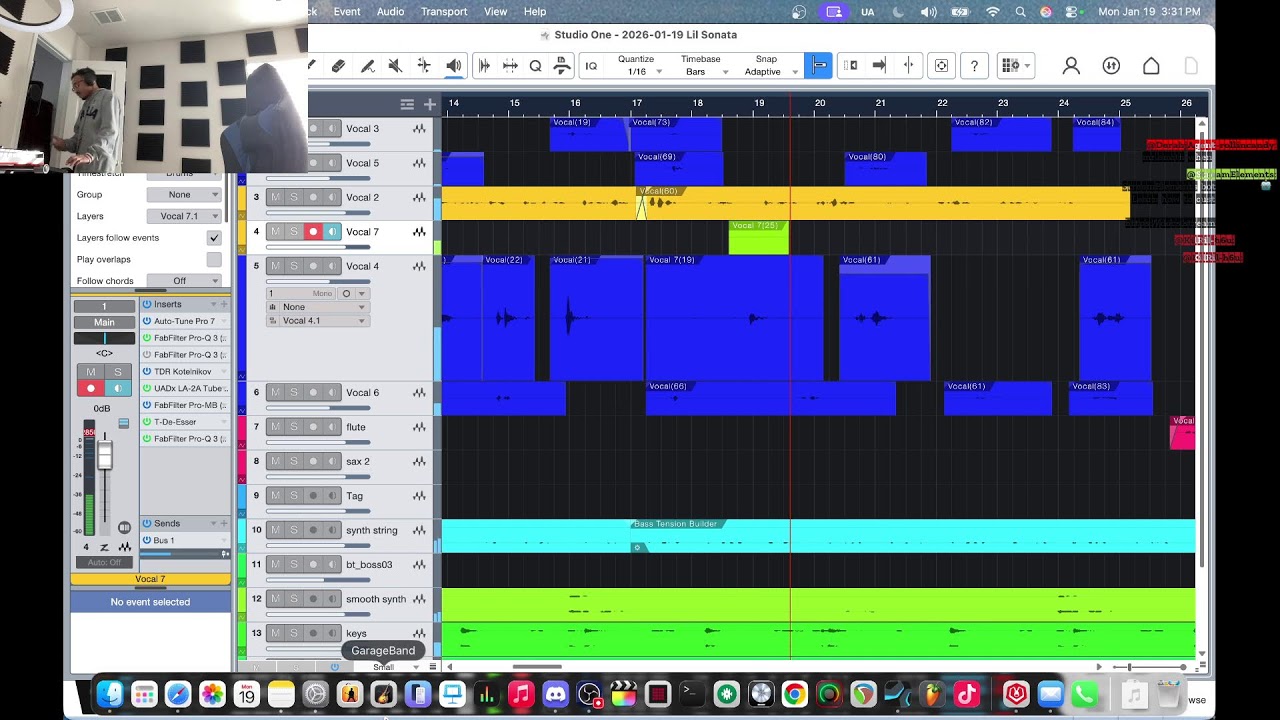Toggle Layers follow events checkbox

coord(214,238)
